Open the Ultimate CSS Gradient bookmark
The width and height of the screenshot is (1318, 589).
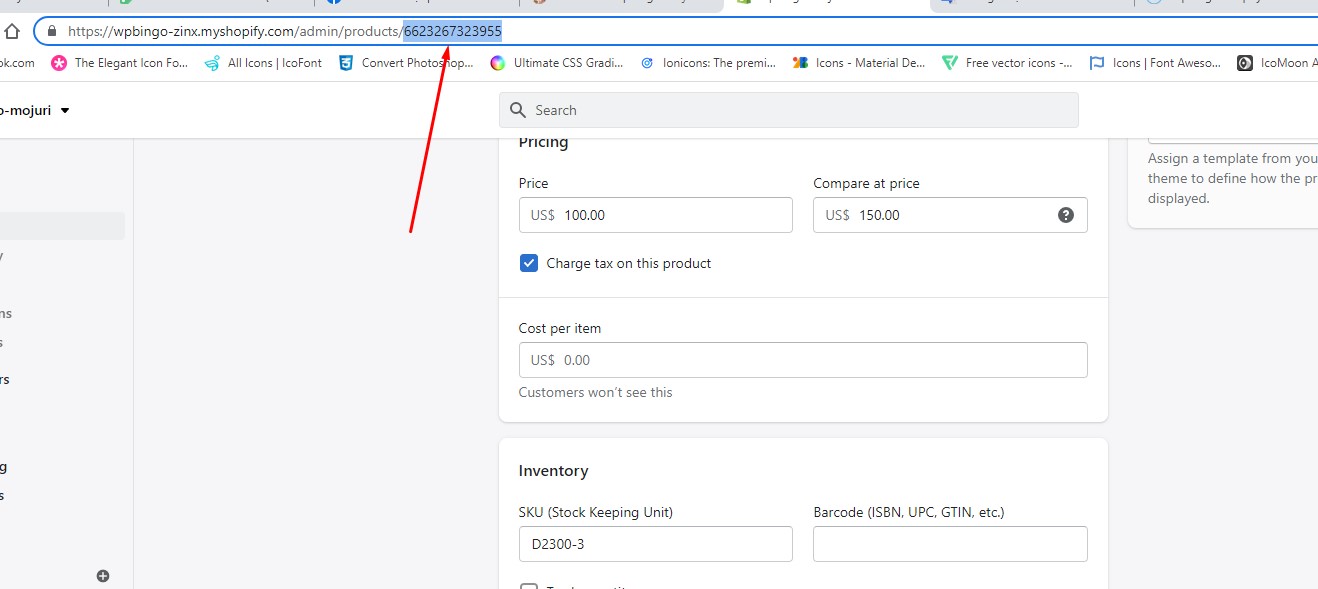click(x=557, y=63)
